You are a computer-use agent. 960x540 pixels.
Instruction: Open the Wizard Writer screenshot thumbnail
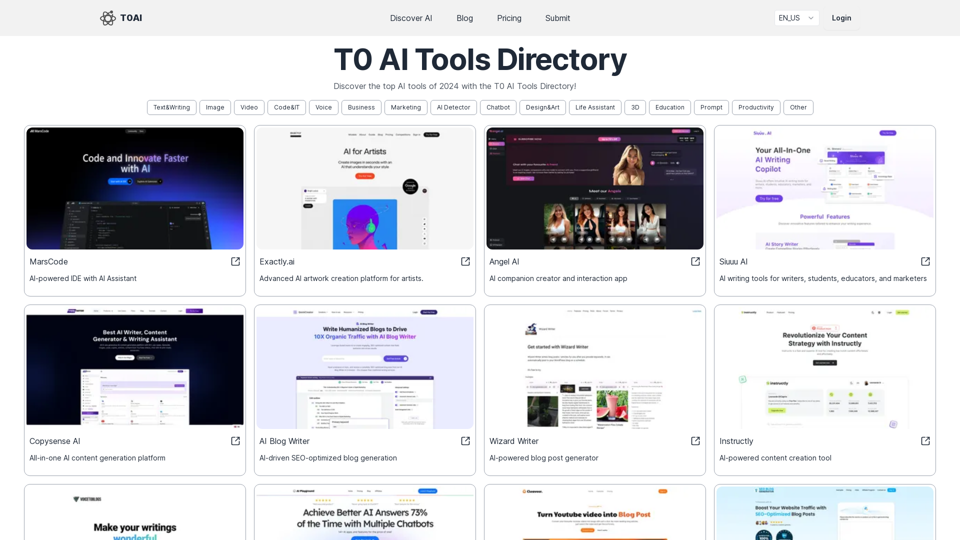[x=595, y=367]
